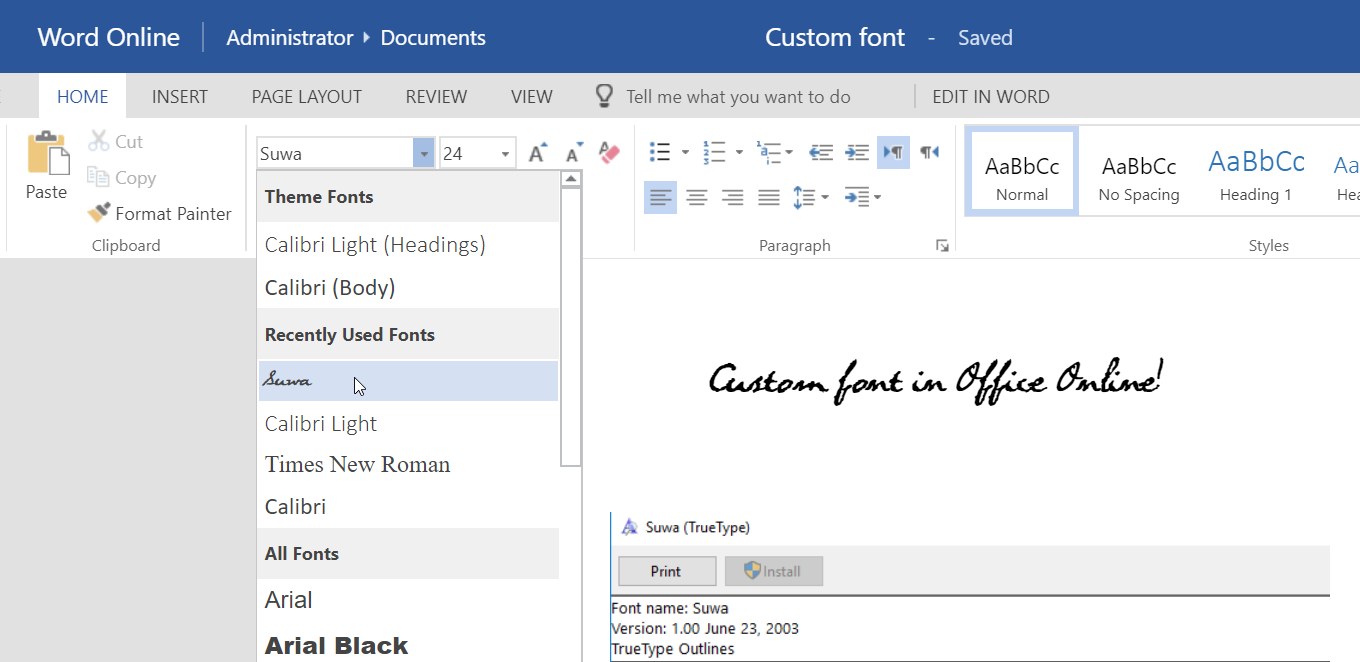Apply the No Spacing style
The width and height of the screenshot is (1360, 662).
coord(1139,171)
